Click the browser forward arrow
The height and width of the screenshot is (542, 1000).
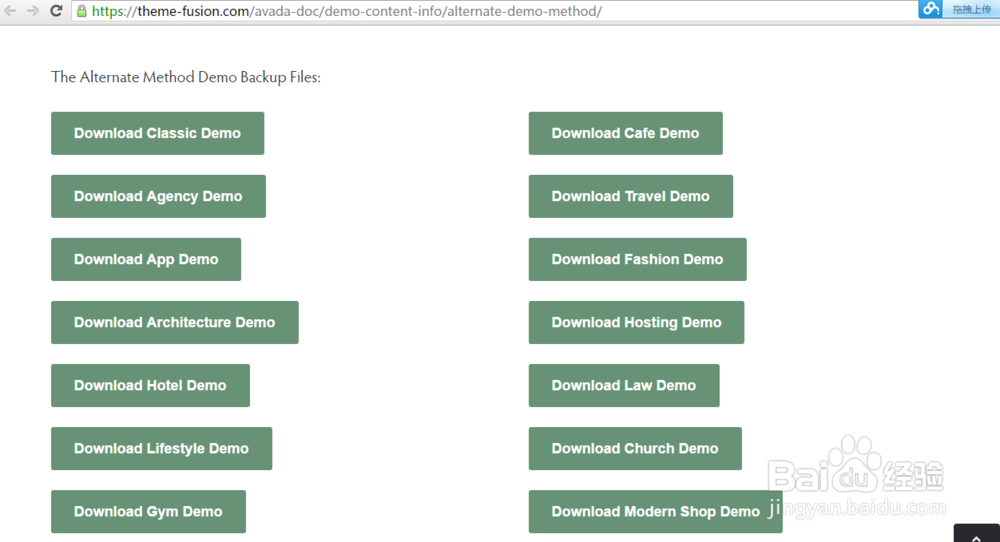click(33, 11)
